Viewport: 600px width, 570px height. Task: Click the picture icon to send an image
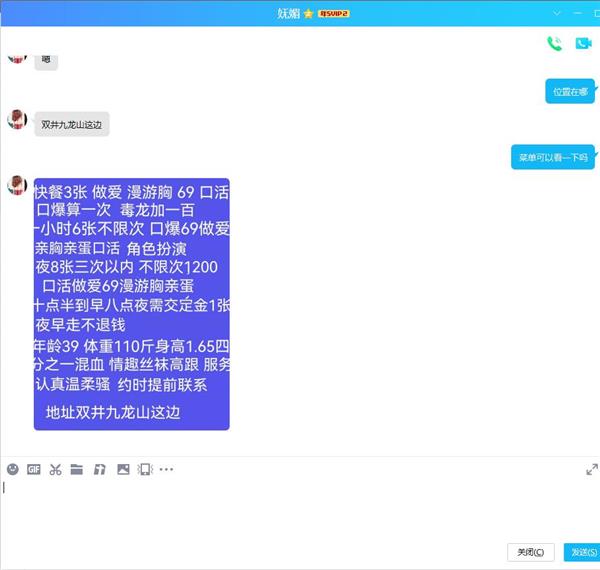(x=123, y=469)
